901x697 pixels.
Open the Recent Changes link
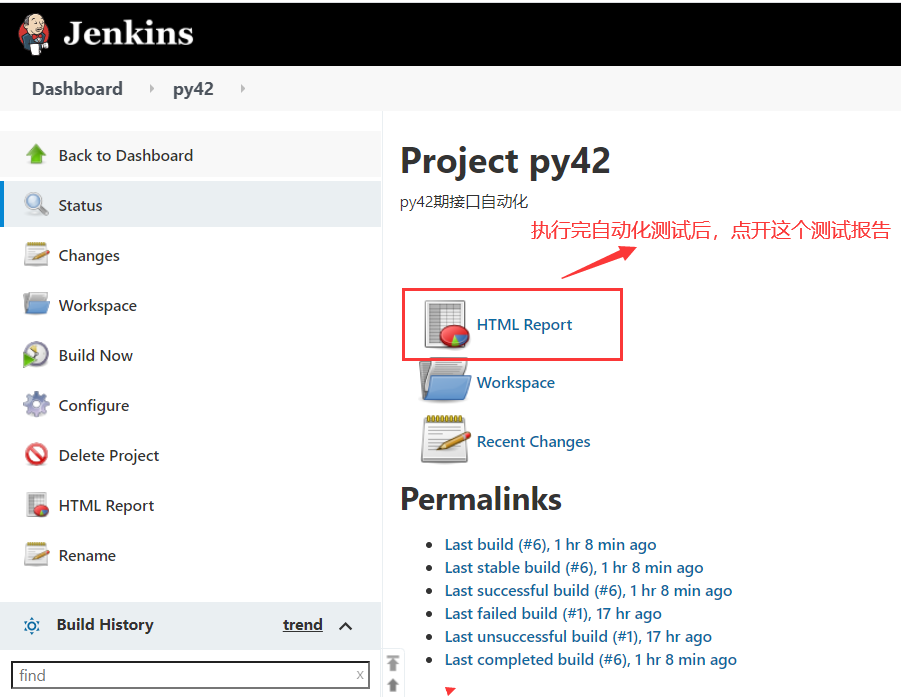pyautogui.click(x=533, y=441)
